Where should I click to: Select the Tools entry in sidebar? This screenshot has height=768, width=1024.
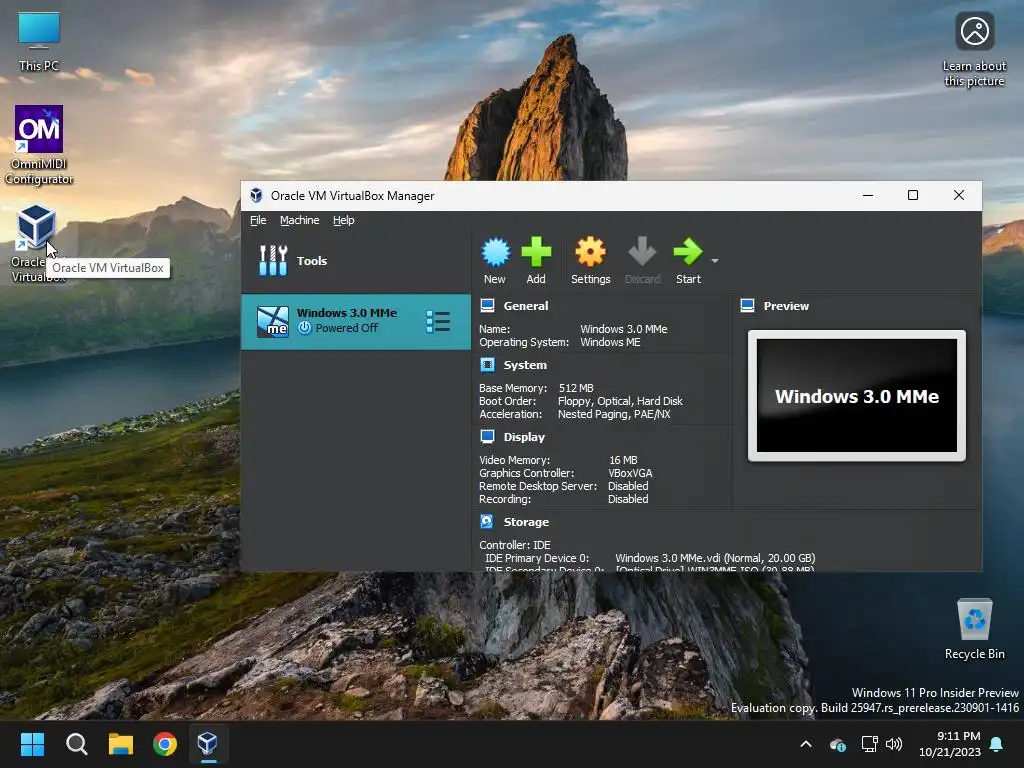pyautogui.click(x=356, y=261)
